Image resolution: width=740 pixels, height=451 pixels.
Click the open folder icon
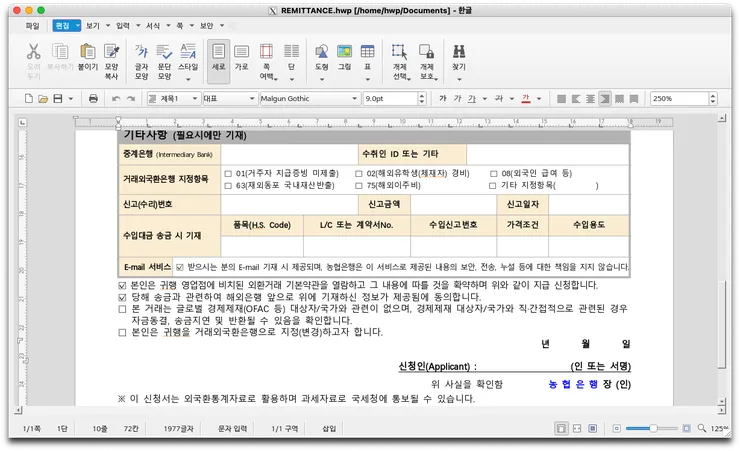pyautogui.click(x=43, y=99)
